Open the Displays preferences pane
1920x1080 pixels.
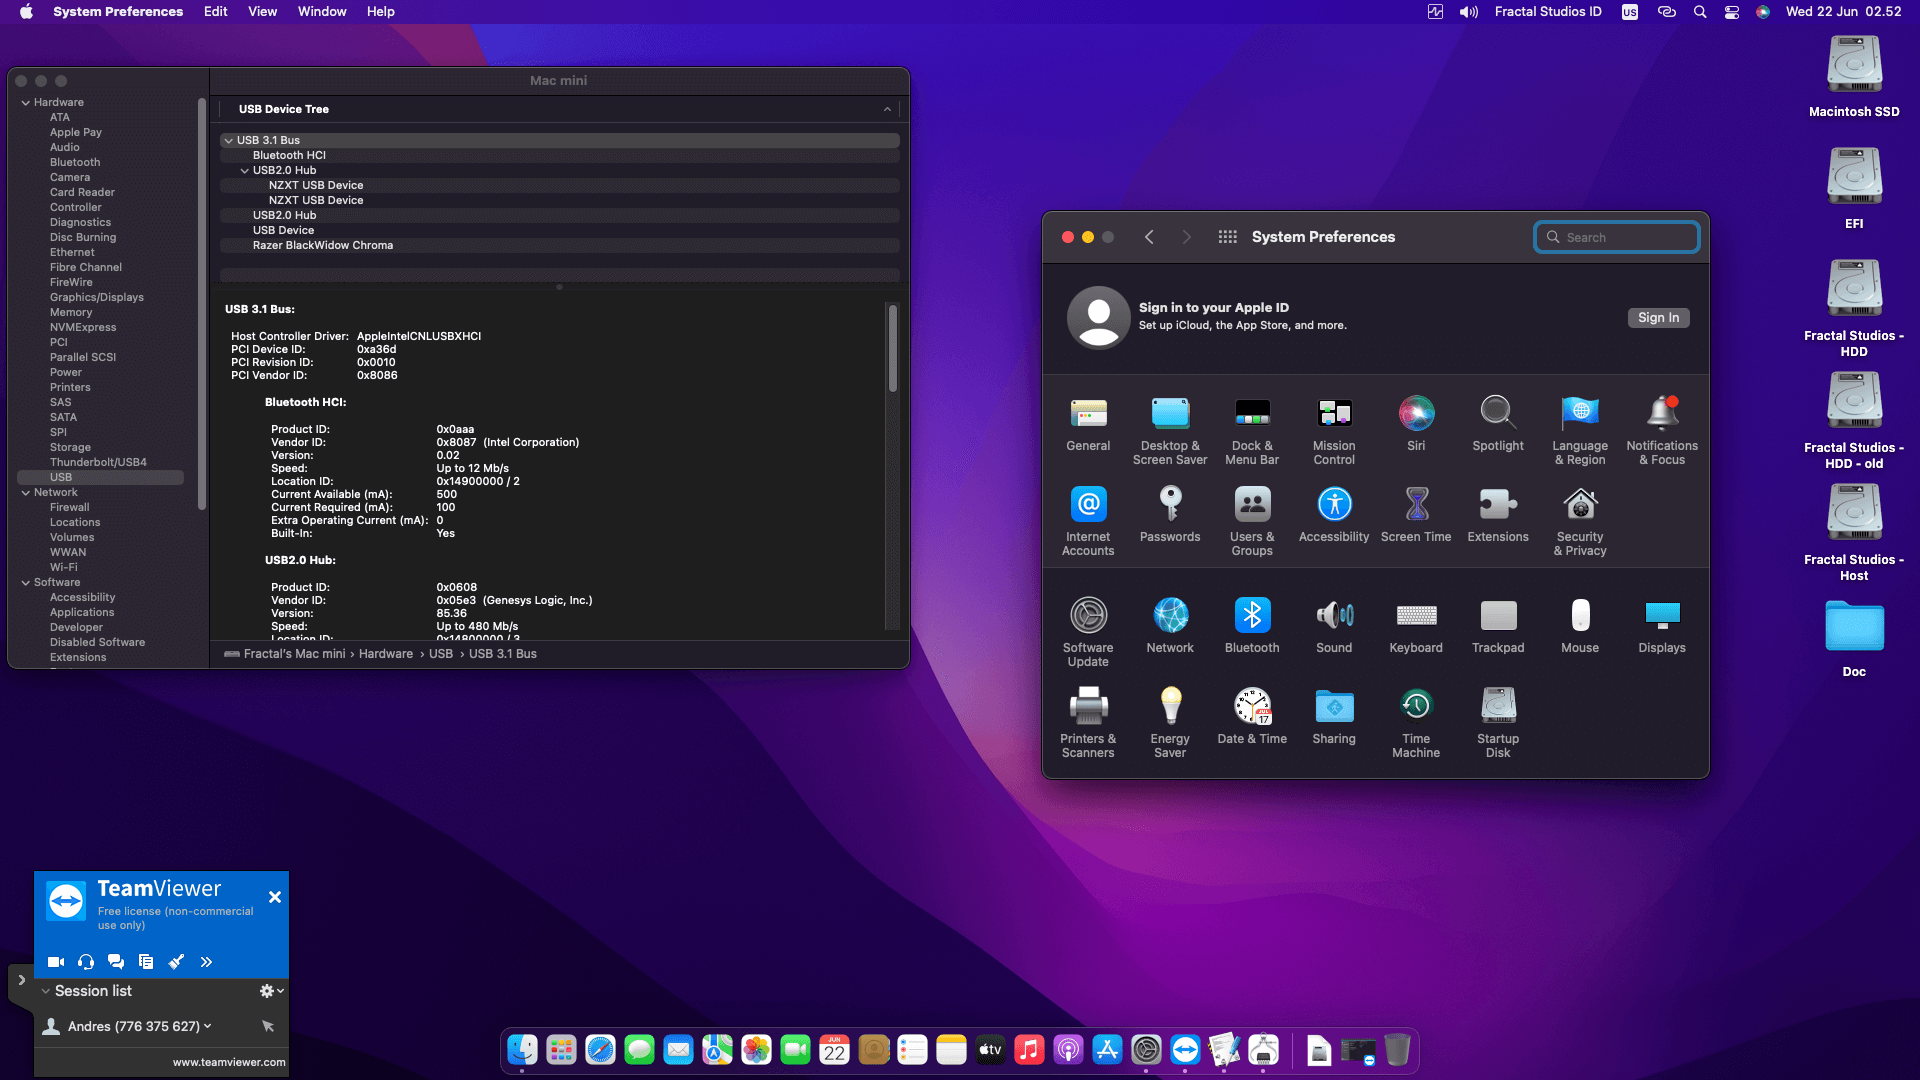coord(1662,626)
